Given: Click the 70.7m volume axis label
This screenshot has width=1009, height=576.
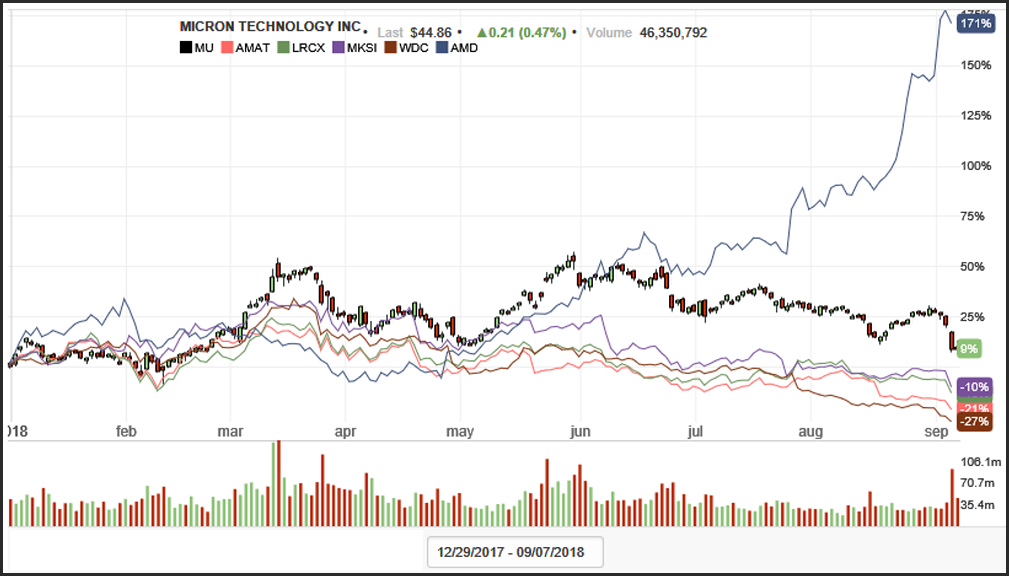Looking at the screenshot, I should pos(978,483).
